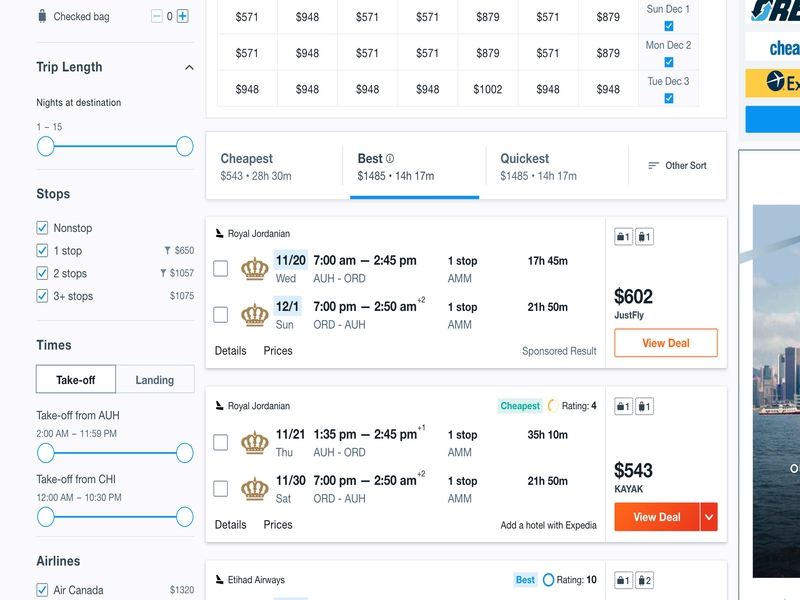Screen dimensions: 800x600
Task: Select the 11/30 ORD - AUH flight checkbox
Action: (220, 488)
